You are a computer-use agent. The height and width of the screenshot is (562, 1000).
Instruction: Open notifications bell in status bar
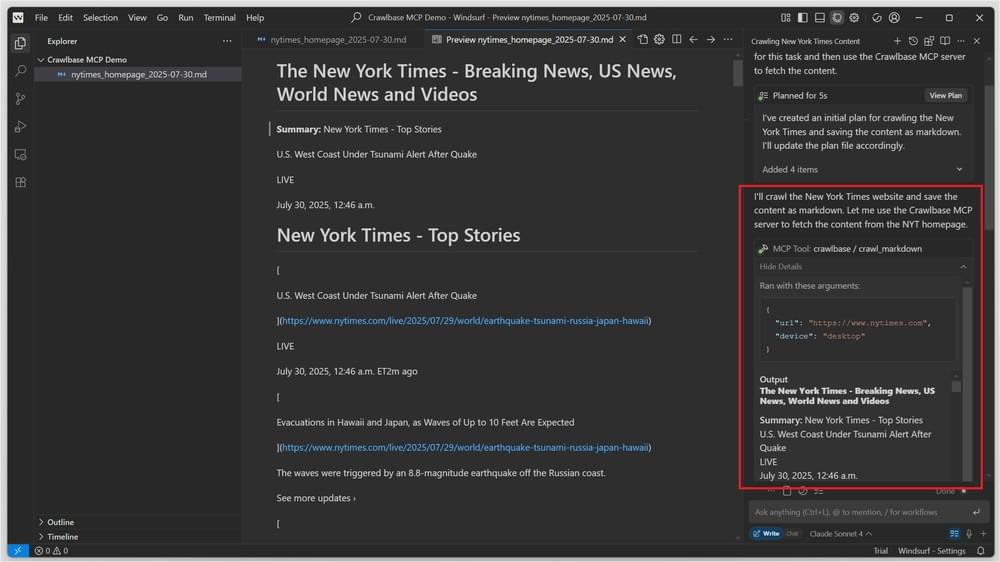(x=981, y=551)
